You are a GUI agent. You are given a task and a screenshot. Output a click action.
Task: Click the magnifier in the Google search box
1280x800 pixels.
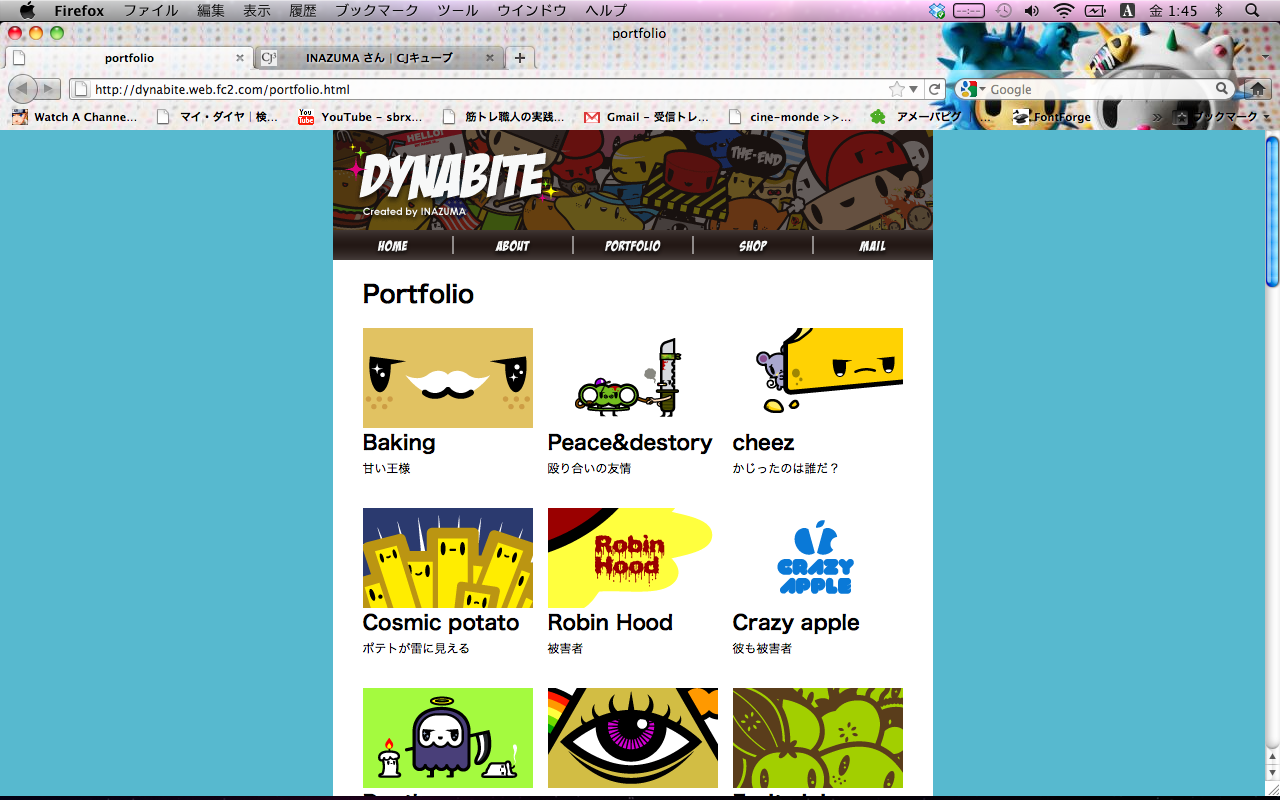point(1222,89)
